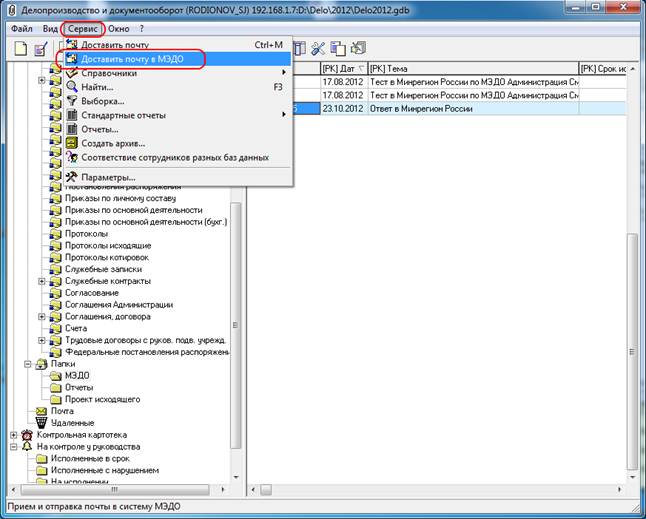
Task: Click the Папки folder icon in tree
Action: 41,364
